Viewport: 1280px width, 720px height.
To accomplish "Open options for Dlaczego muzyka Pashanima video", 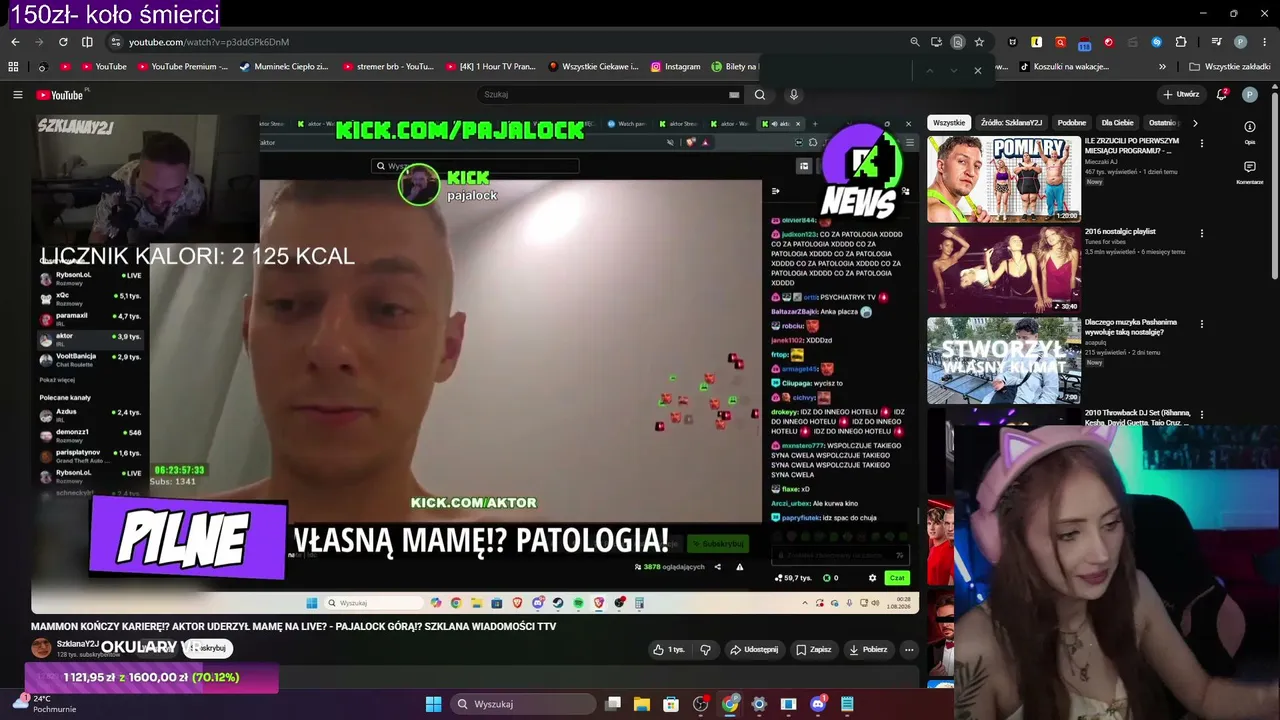I will (1202, 324).
